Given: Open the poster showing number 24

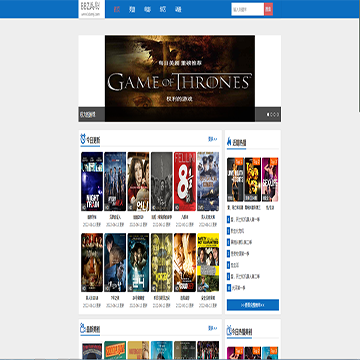Looking at the screenshot, I should pyautogui.click(x=138, y=263).
